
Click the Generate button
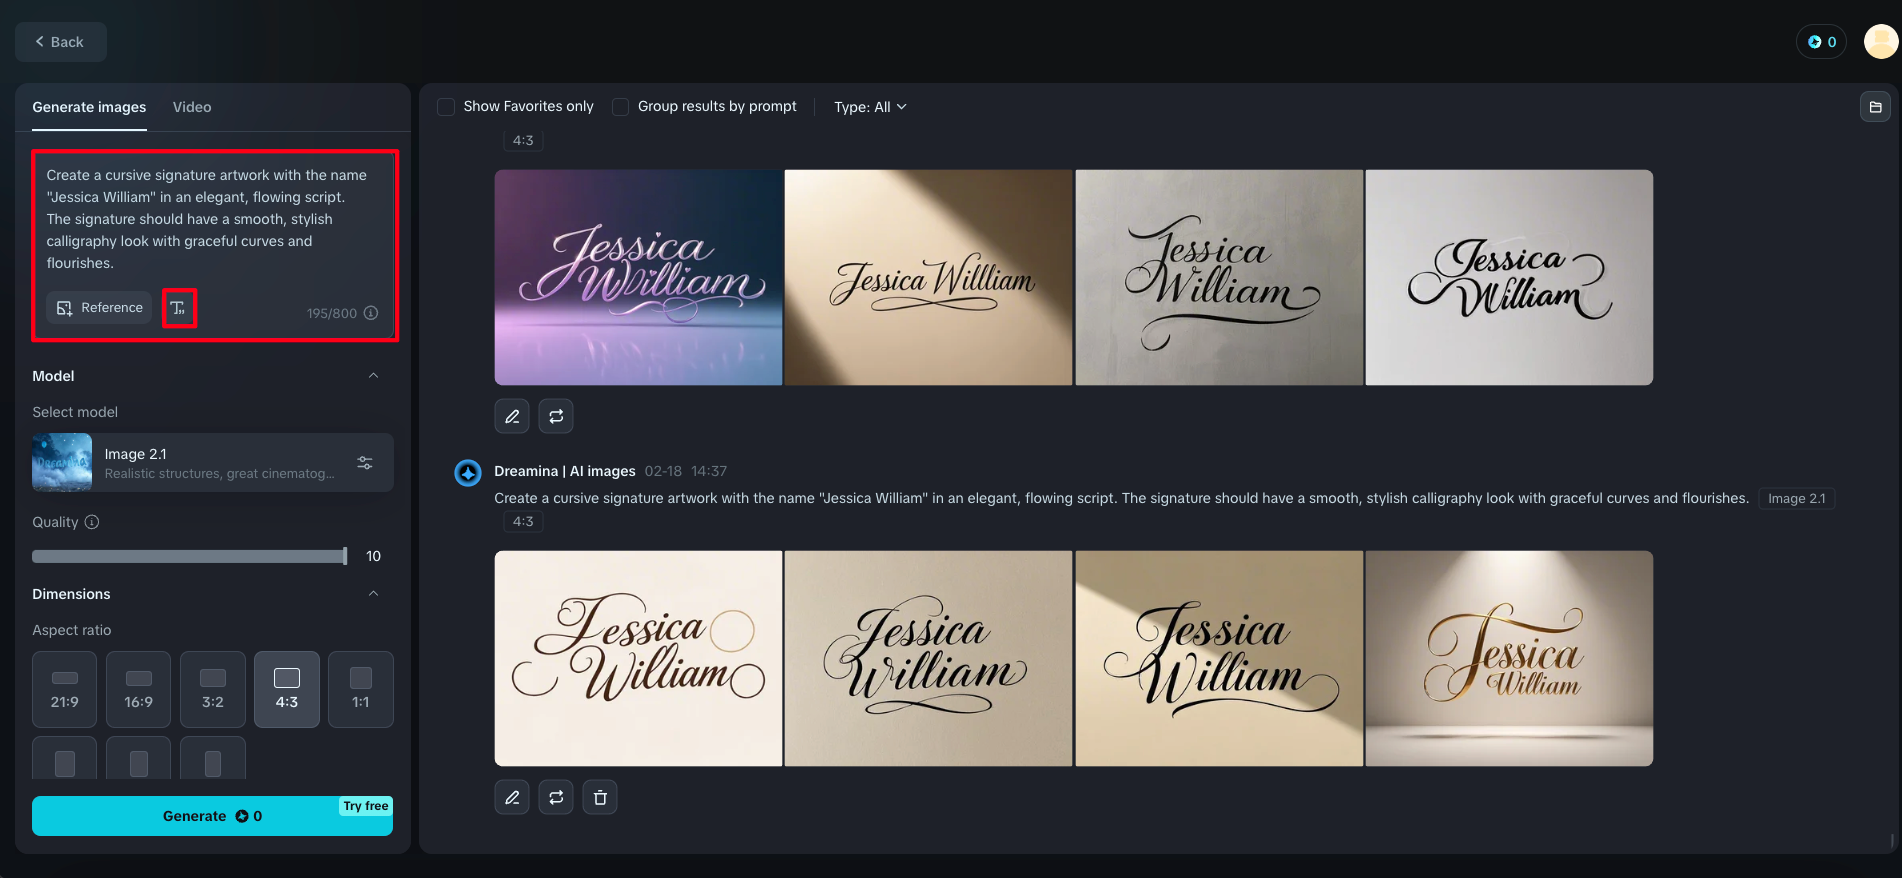(x=212, y=816)
